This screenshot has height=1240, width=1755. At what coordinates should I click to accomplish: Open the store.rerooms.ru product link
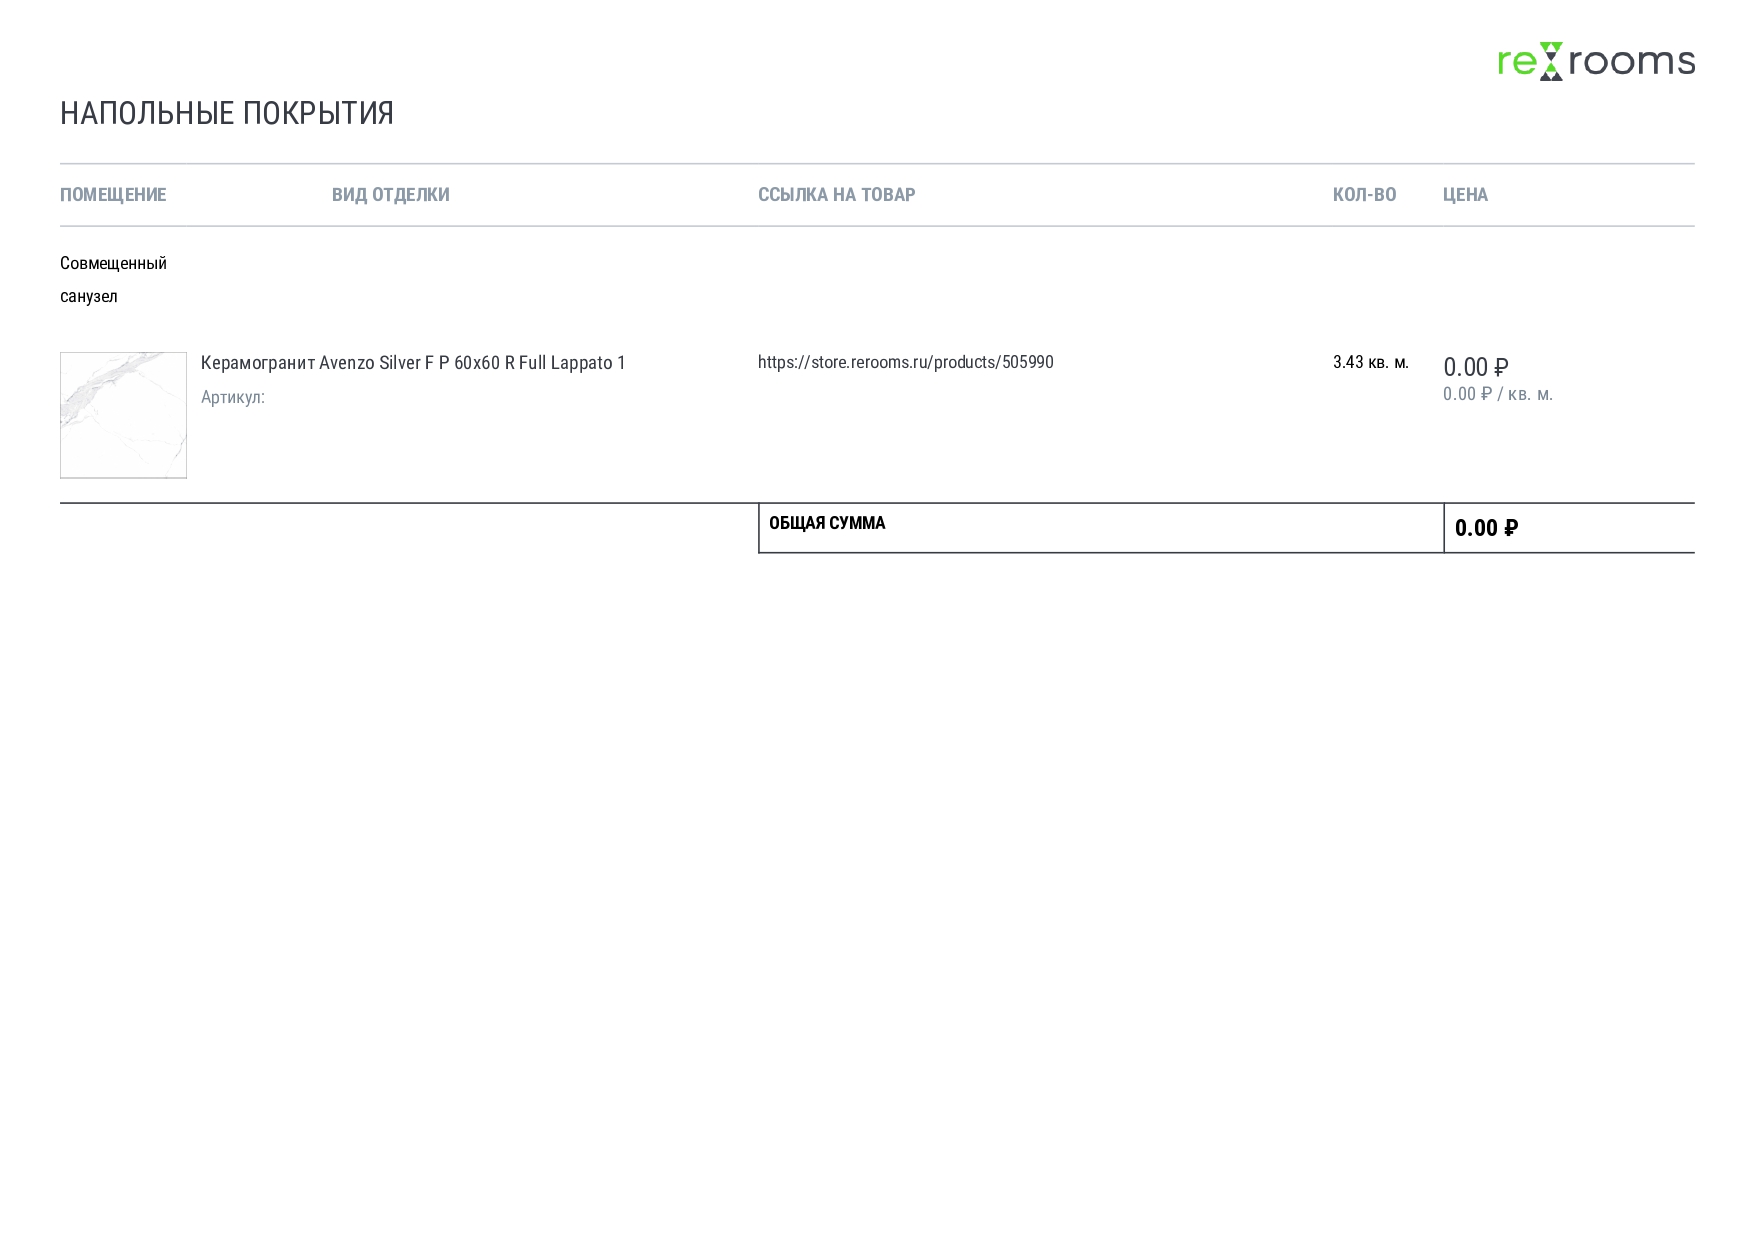tap(905, 362)
